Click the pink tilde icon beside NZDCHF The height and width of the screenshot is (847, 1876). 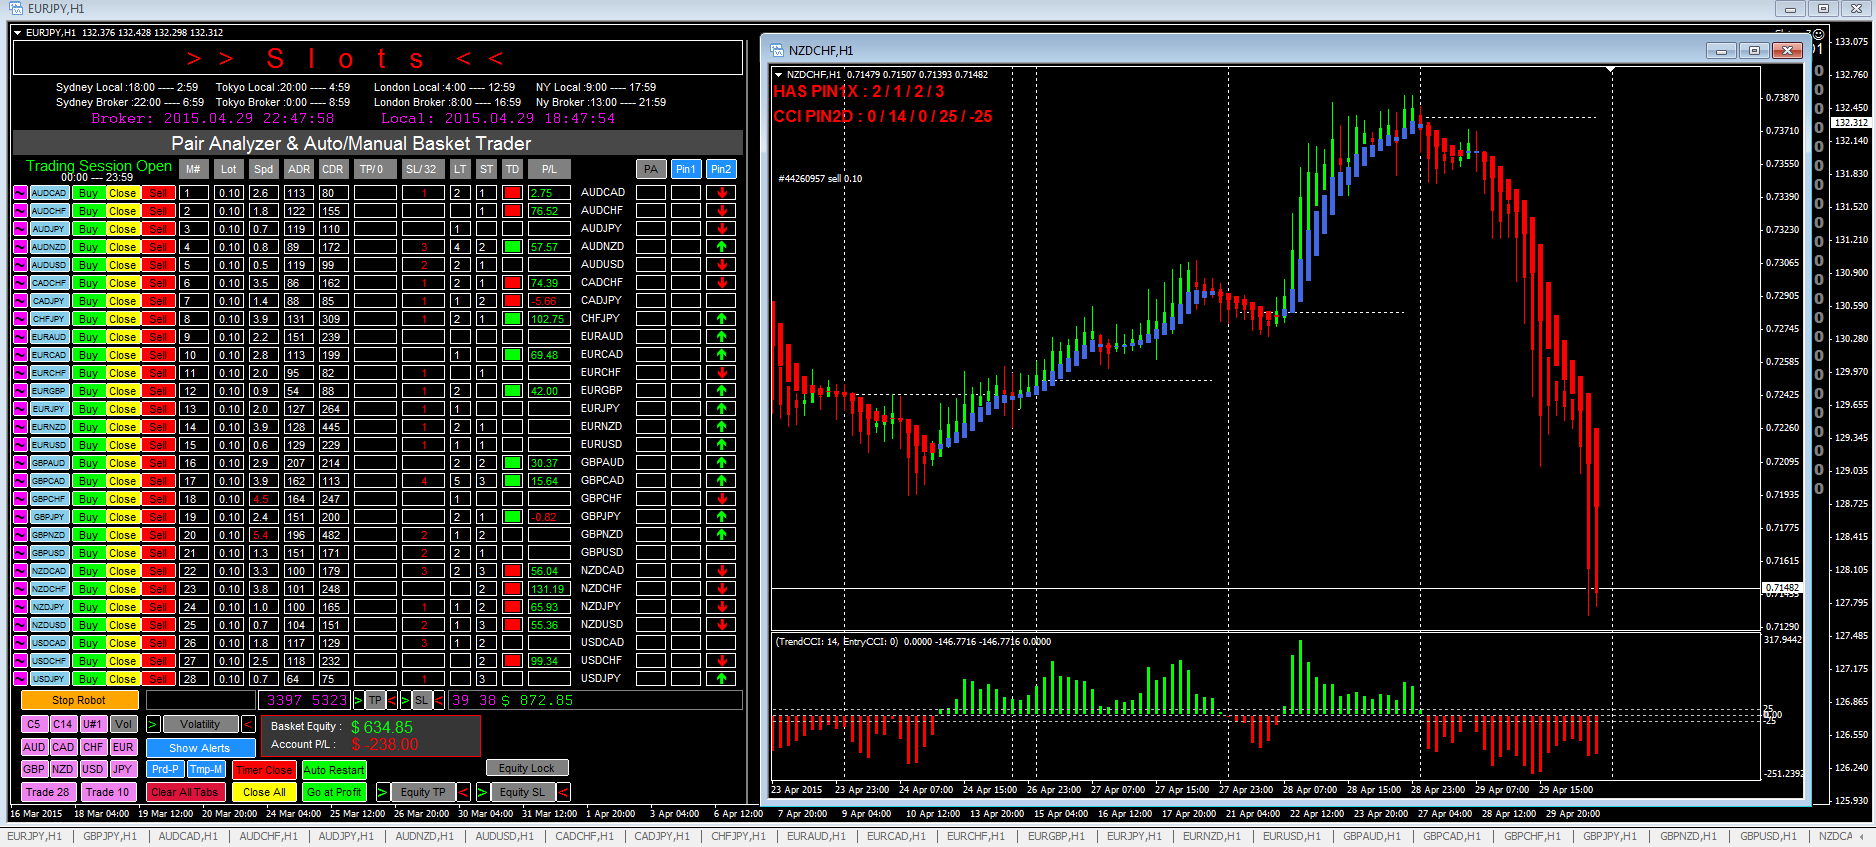pyautogui.click(x=20, y=589)
